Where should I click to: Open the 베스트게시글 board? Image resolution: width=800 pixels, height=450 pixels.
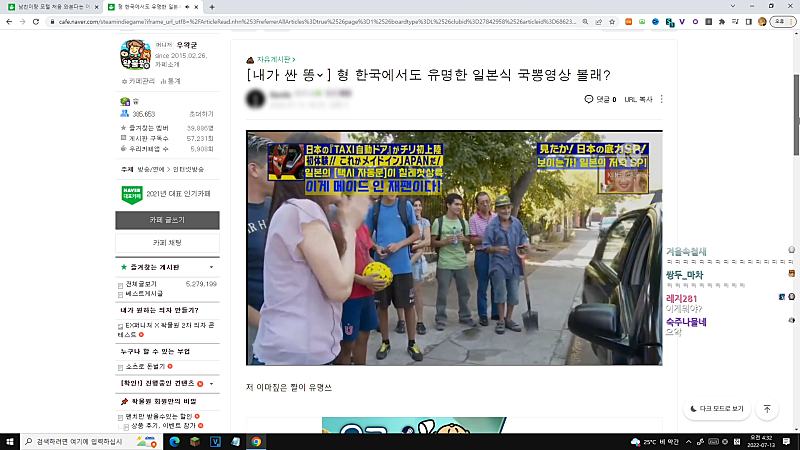point(144,294)
